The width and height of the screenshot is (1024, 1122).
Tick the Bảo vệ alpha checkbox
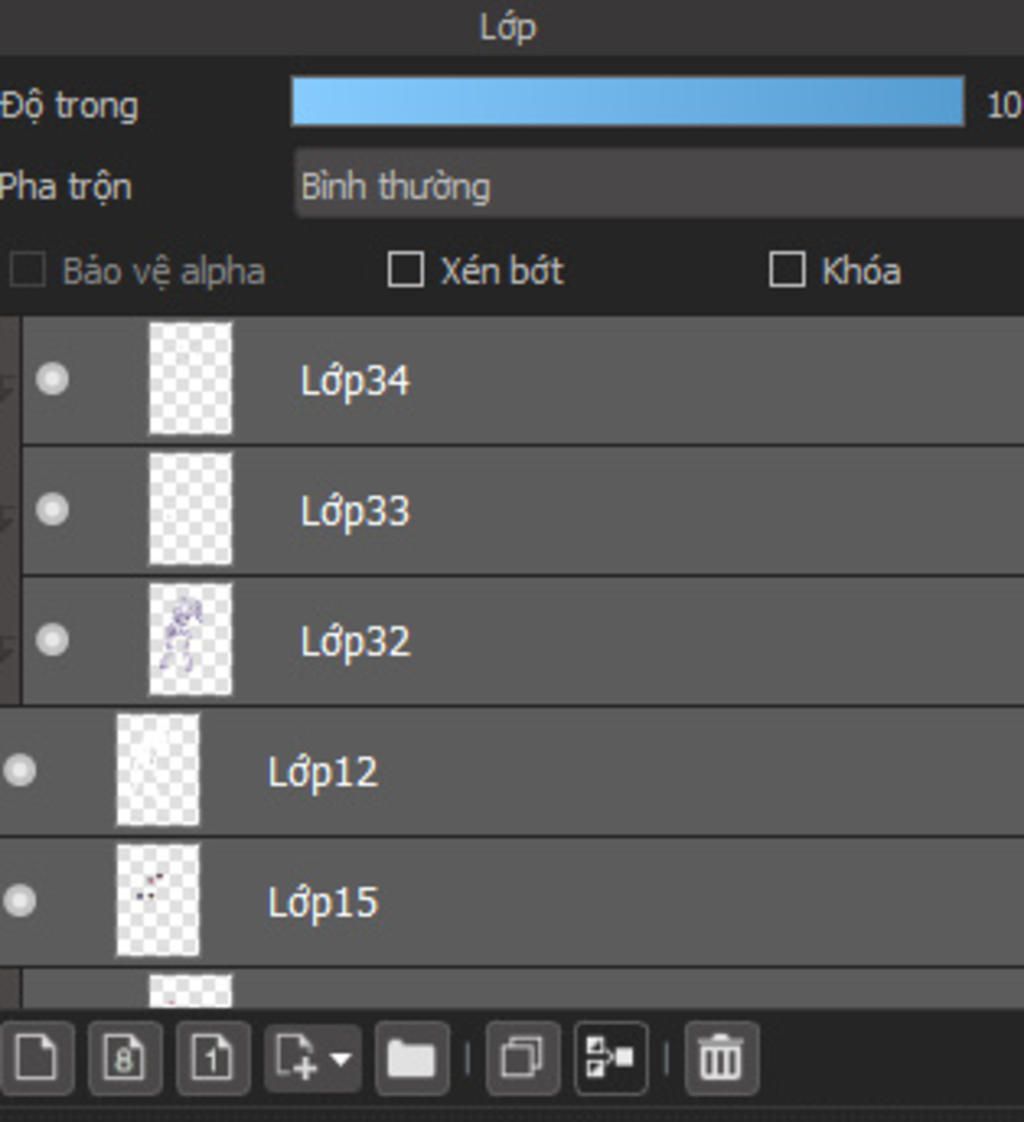[x=27, y=270]
